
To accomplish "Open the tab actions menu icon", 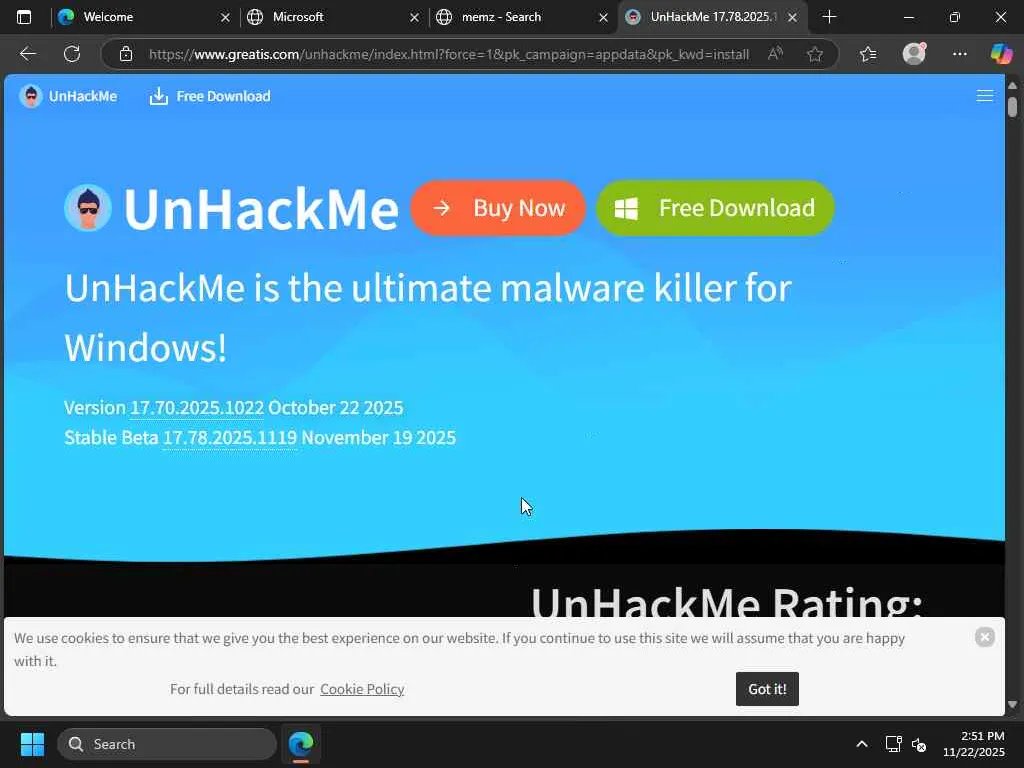I will pyautogui.click(x=24, y=17).
